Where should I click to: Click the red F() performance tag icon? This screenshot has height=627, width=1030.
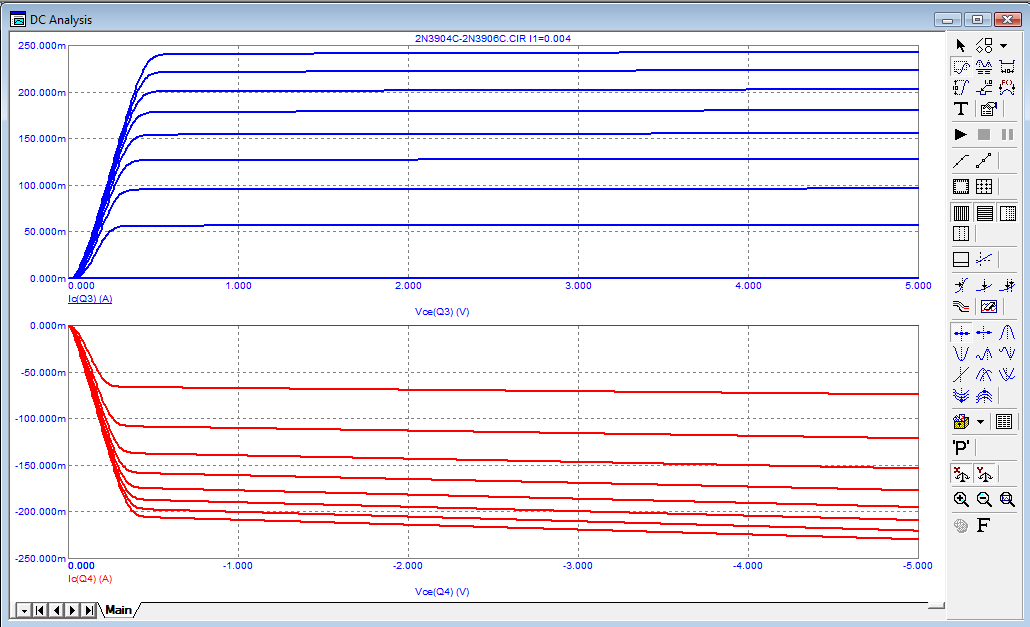[x=1007, y=87]
